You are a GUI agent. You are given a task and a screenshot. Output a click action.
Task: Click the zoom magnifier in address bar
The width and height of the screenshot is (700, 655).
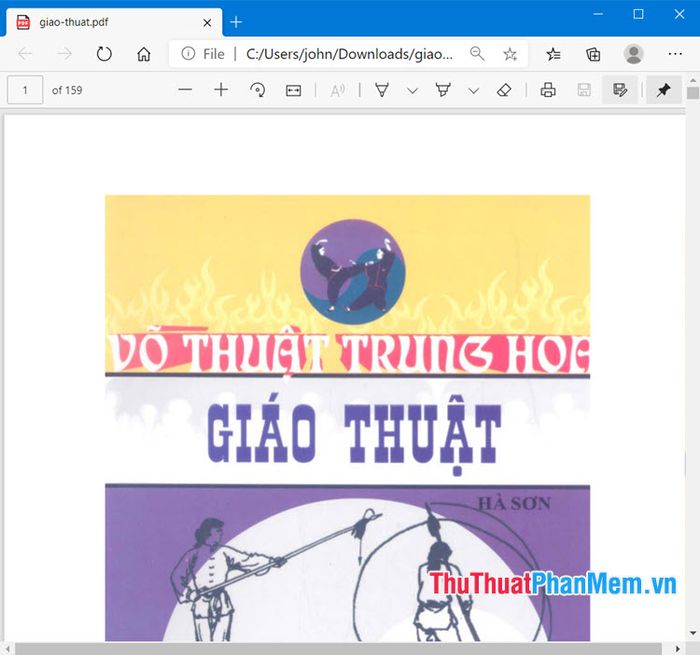point(477,54)
